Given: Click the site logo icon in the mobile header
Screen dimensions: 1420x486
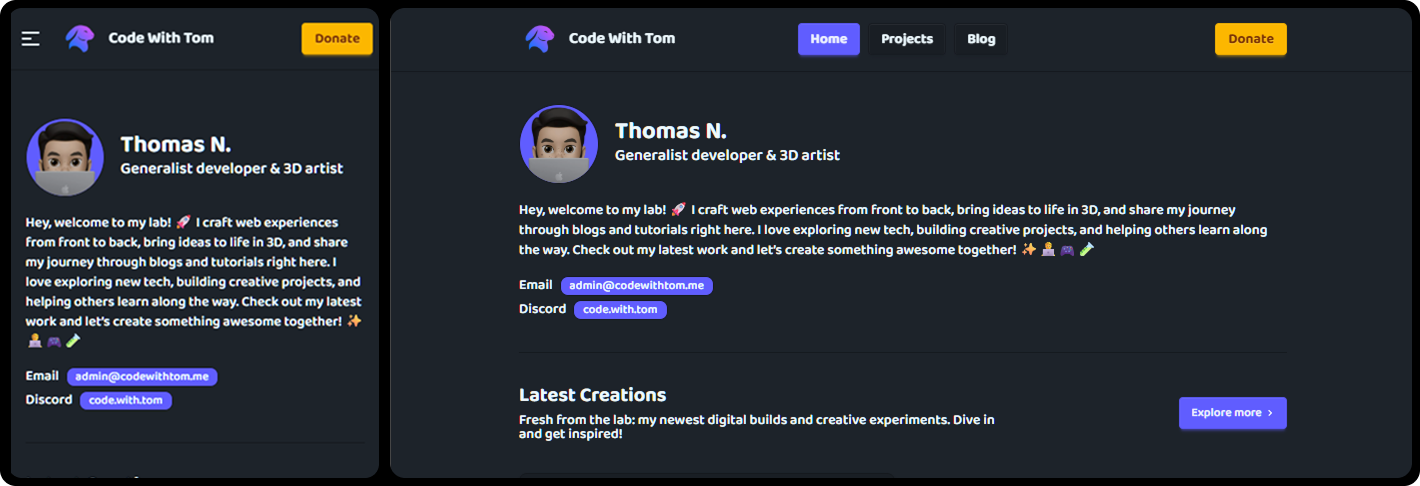Looking at the screenshot, I should coord(79,39).
